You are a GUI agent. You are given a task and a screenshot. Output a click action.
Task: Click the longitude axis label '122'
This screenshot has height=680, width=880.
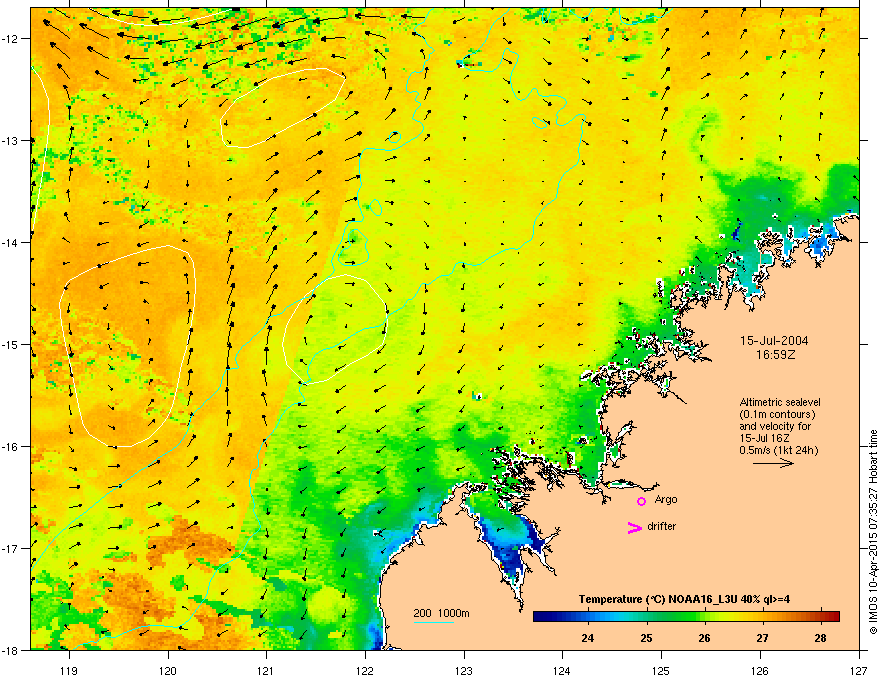click(365, 670)
